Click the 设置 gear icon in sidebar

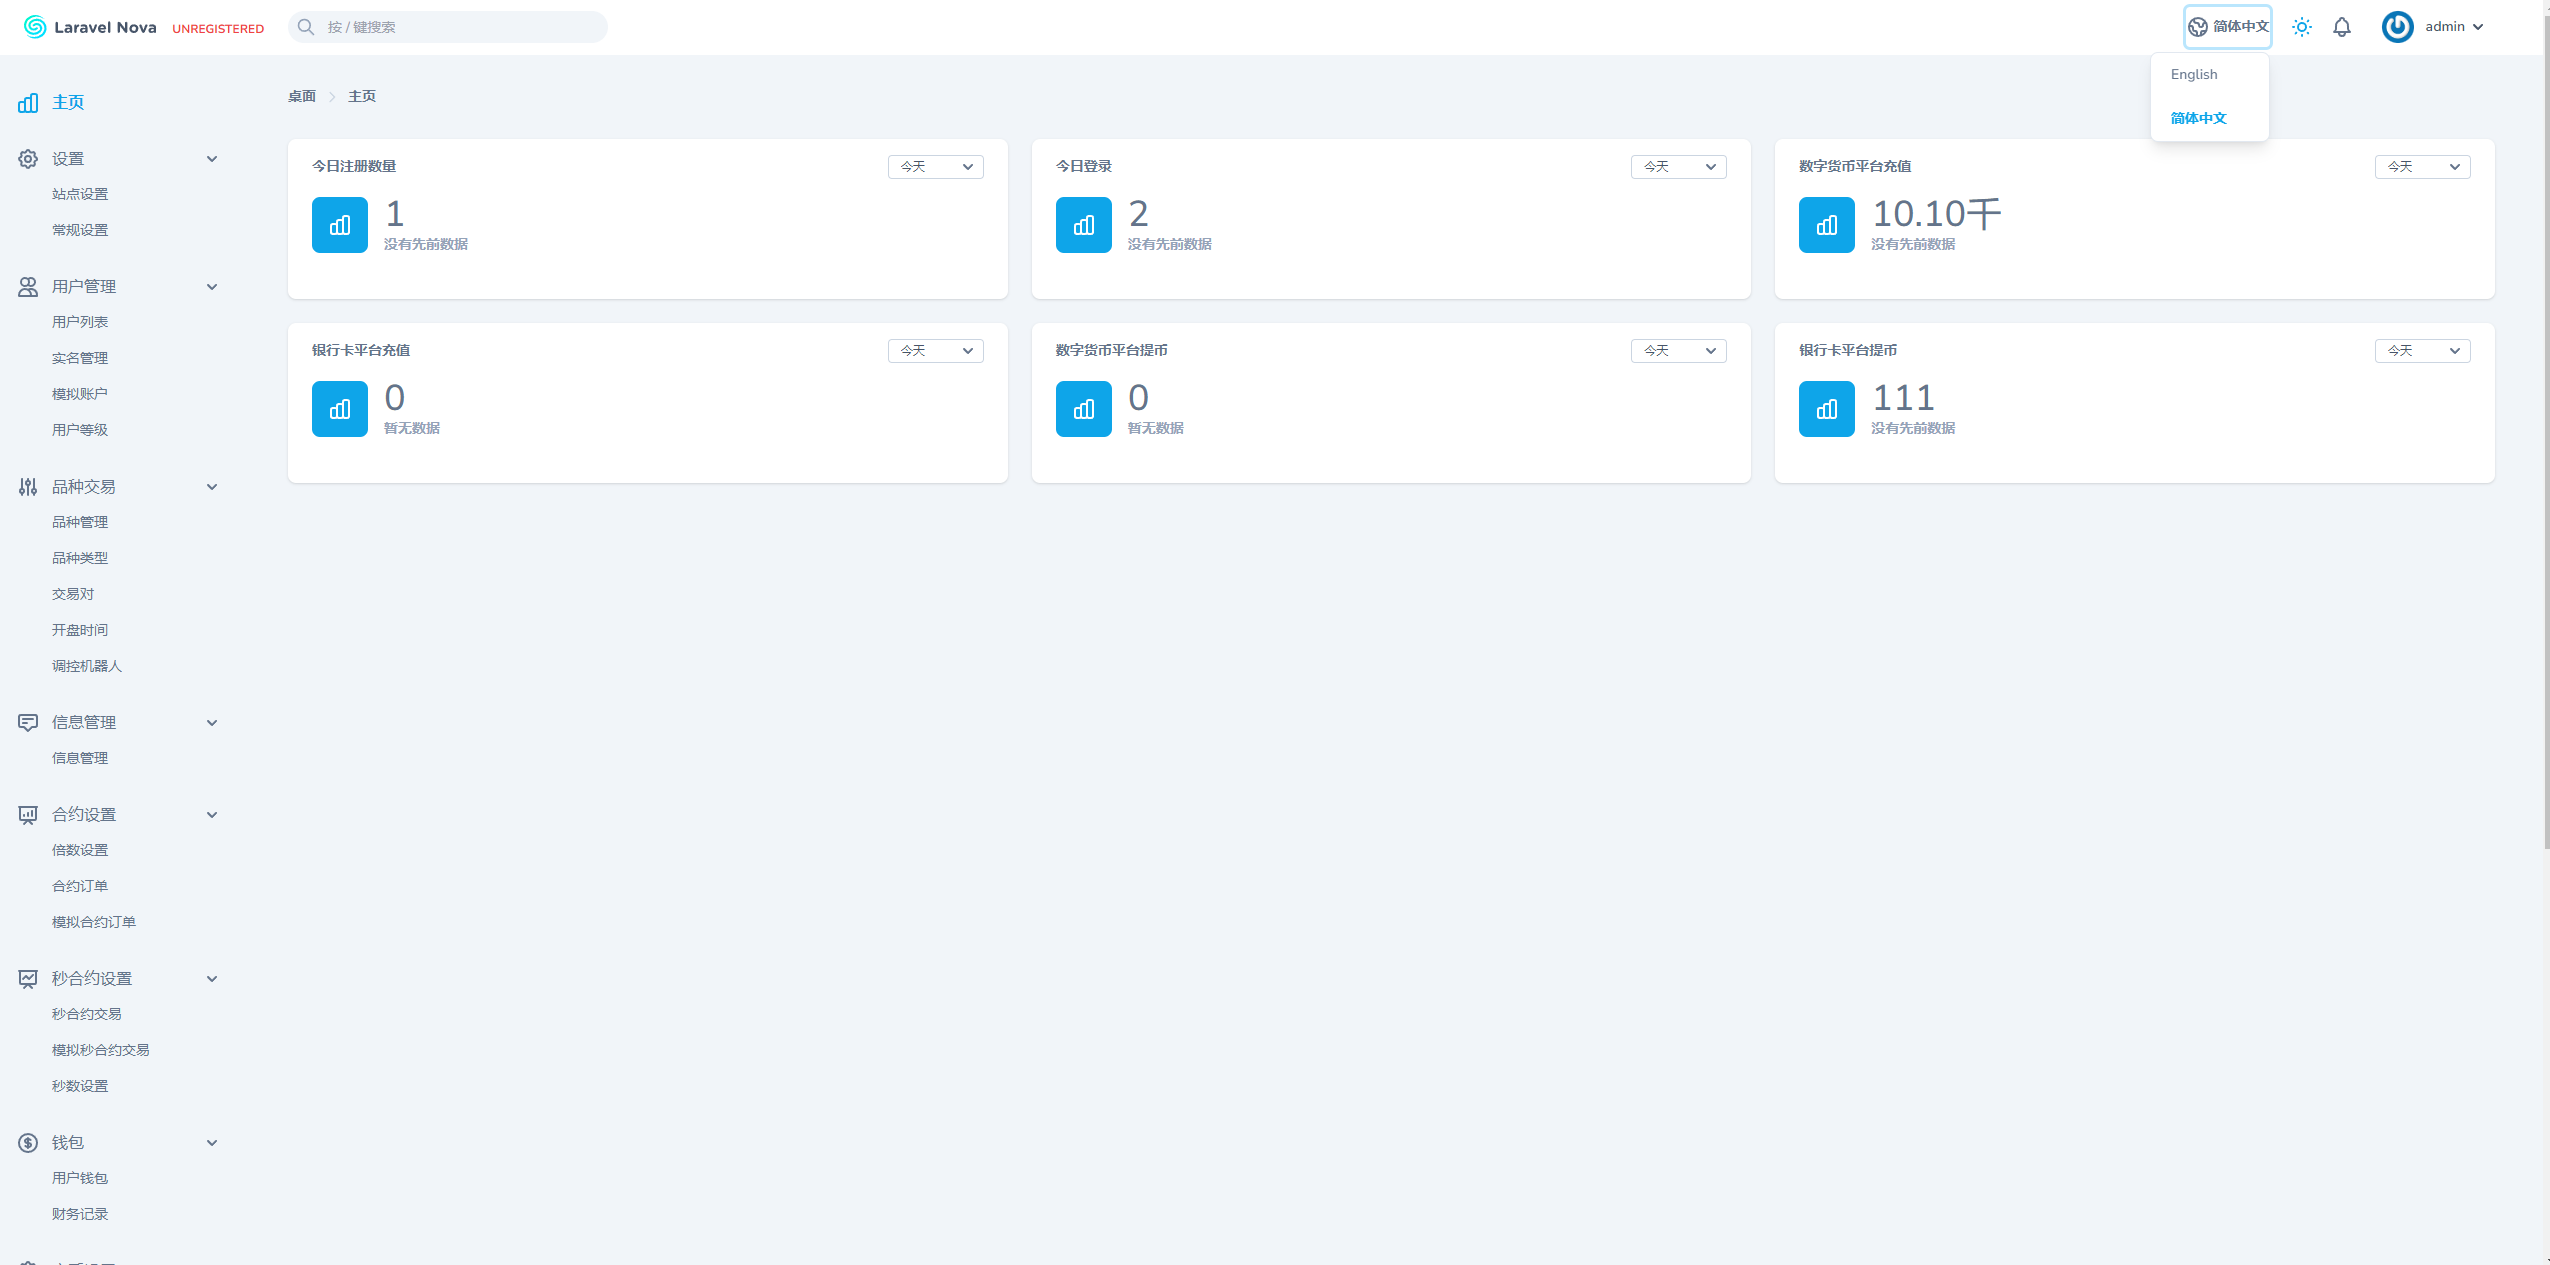pos(28,159)
